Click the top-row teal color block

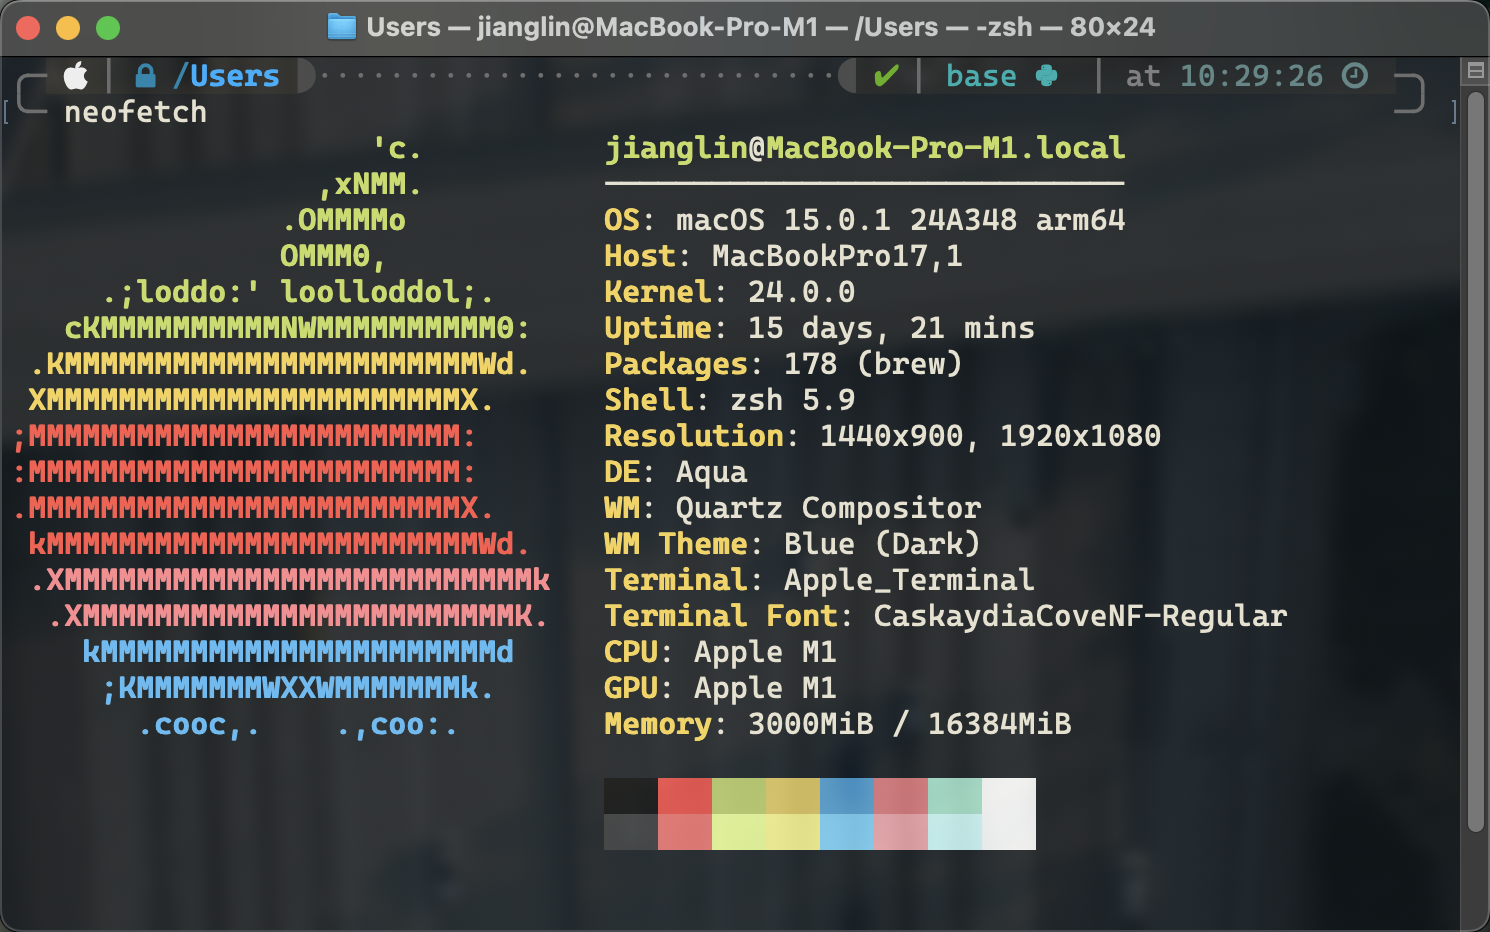(955, 796)
